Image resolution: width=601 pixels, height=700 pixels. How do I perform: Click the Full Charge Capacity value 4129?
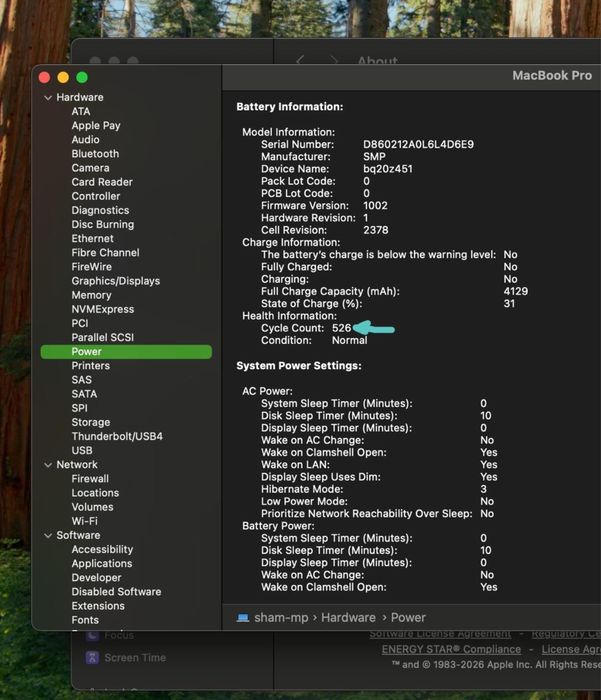click(516, 292)
